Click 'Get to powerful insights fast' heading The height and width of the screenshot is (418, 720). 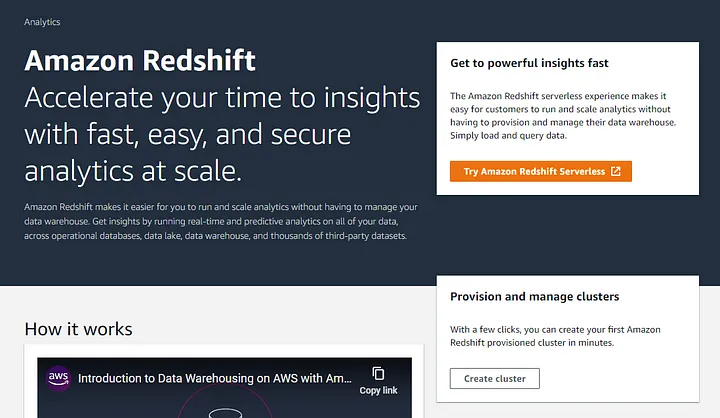click(529, 63)
